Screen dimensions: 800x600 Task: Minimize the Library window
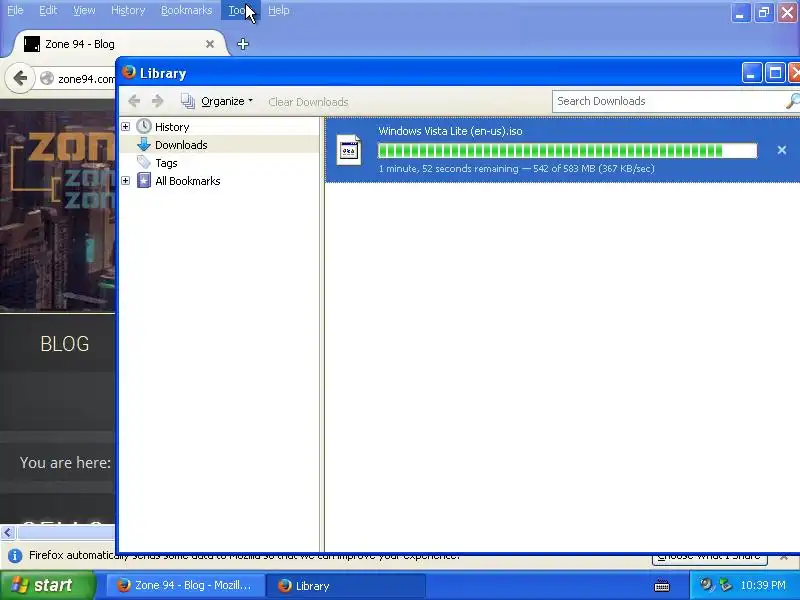752,73
